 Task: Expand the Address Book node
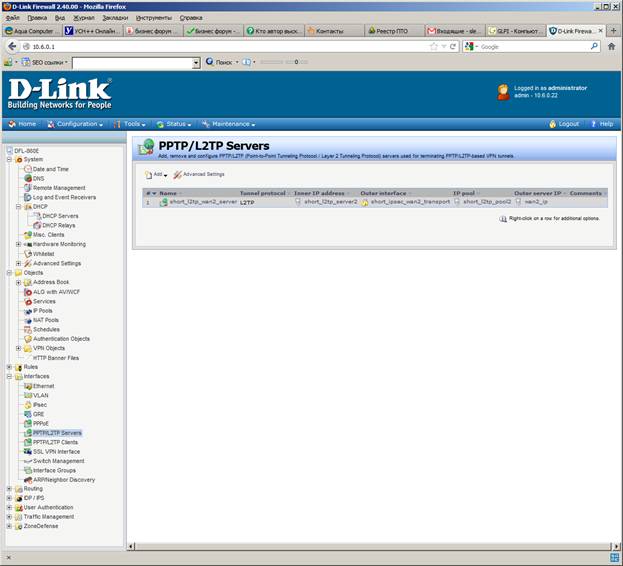[x=19, y=282]
